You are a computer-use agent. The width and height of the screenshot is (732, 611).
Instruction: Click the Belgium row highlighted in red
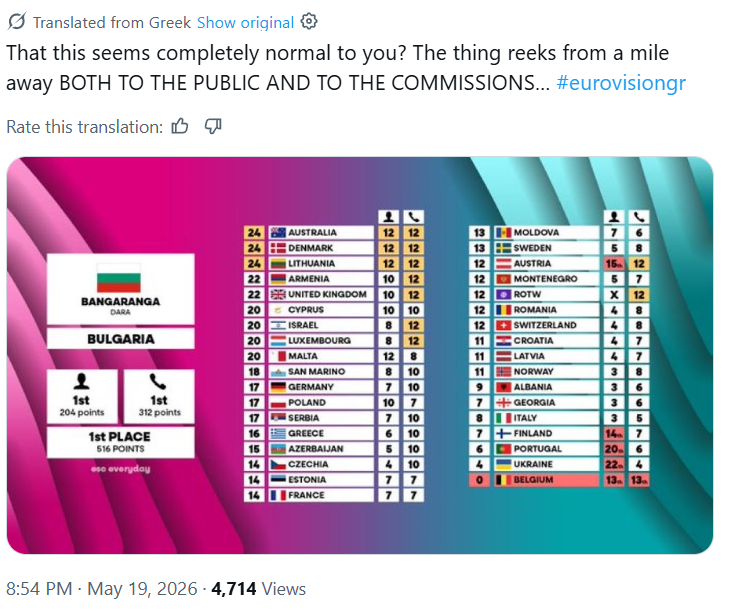(x=559, y=480)
